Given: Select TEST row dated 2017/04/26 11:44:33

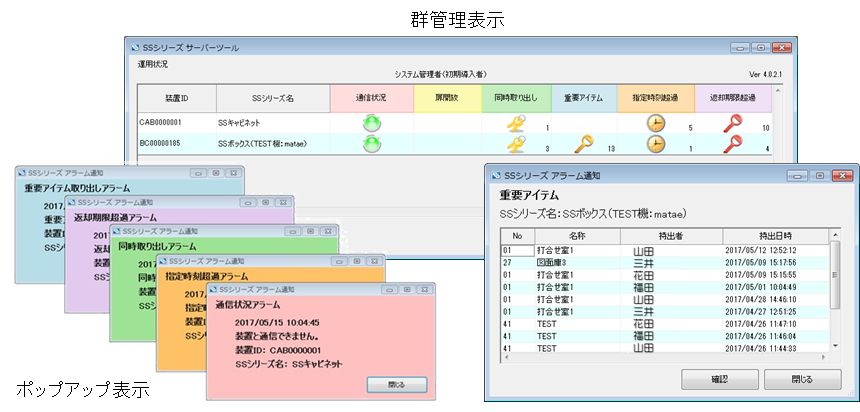Looking at the screenshot, I should [664, 348].
